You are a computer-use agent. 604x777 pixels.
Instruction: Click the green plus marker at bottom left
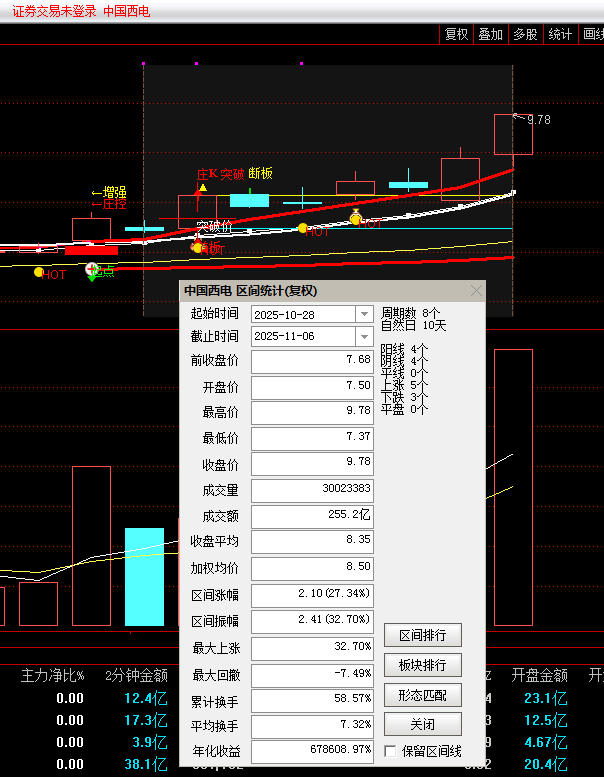coord(92,270)
